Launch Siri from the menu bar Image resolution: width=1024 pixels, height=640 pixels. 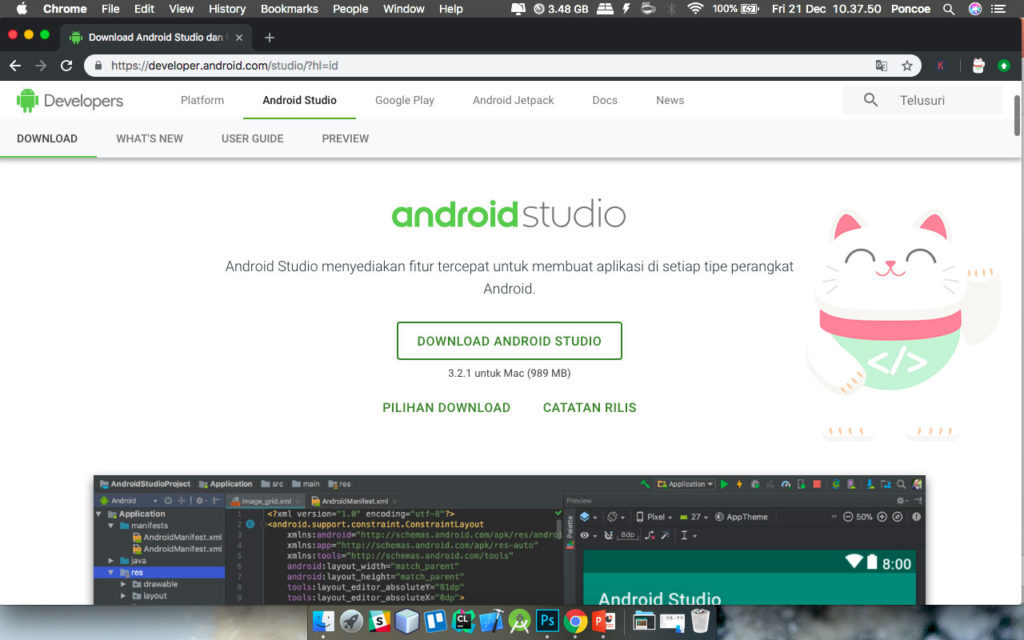pyautogui.click(x=975, y=8)
